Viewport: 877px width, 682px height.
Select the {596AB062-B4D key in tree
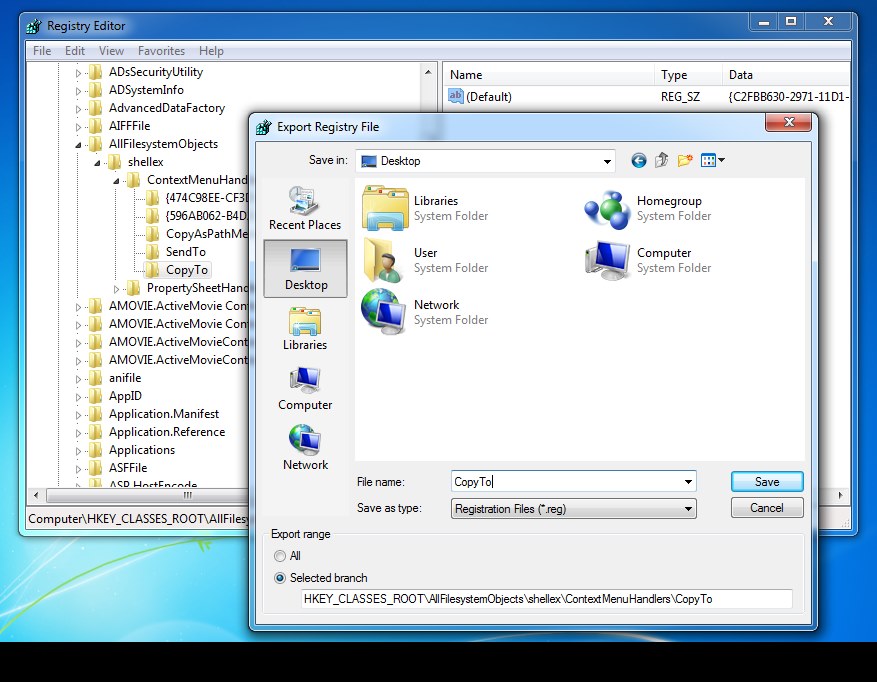206,216
